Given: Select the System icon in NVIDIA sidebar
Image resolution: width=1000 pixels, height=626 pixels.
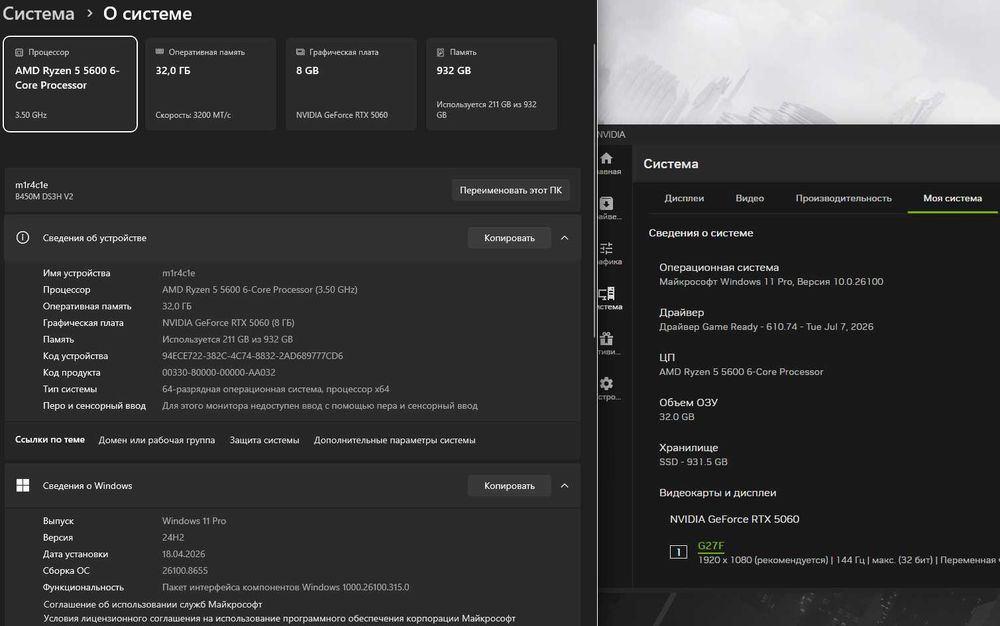Looking at the screenshot, I should click(x=607, y=293).
